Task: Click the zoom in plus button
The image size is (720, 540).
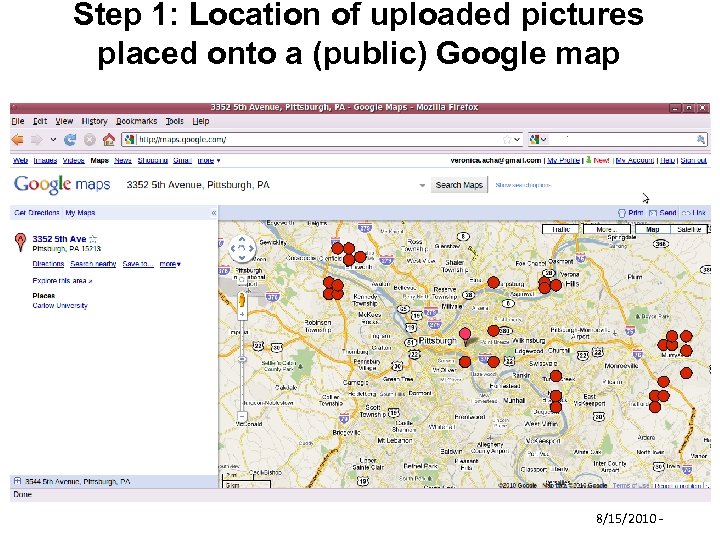Action: pos(242,315)
